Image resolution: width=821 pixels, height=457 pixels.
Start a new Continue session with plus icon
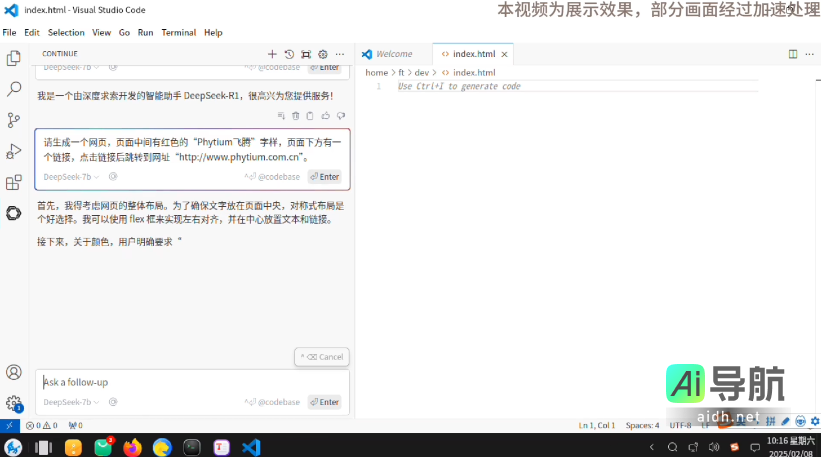272,54
